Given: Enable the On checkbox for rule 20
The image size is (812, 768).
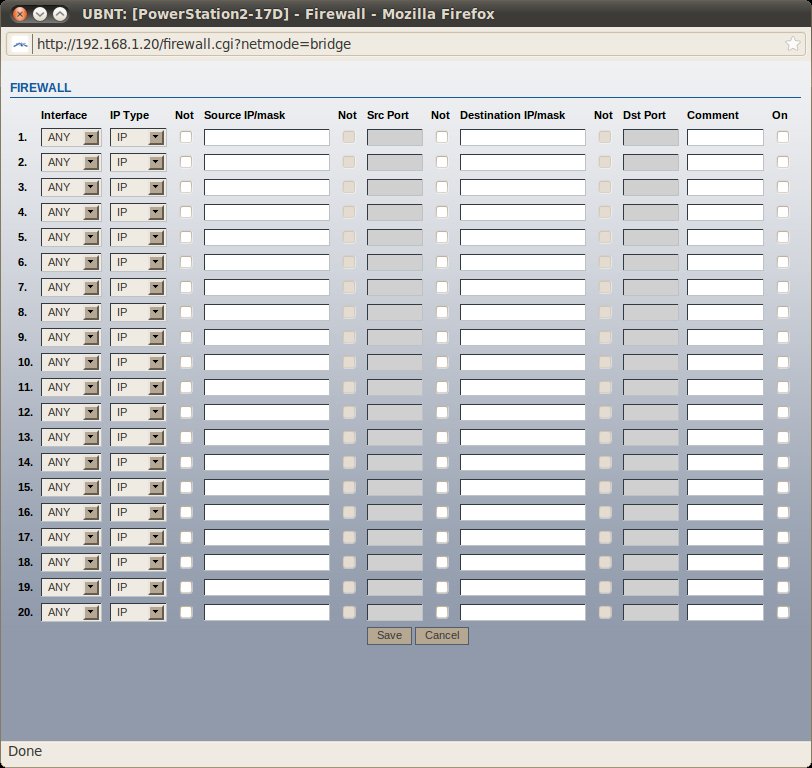Looking at the screenshot, I should coord(782,612).
